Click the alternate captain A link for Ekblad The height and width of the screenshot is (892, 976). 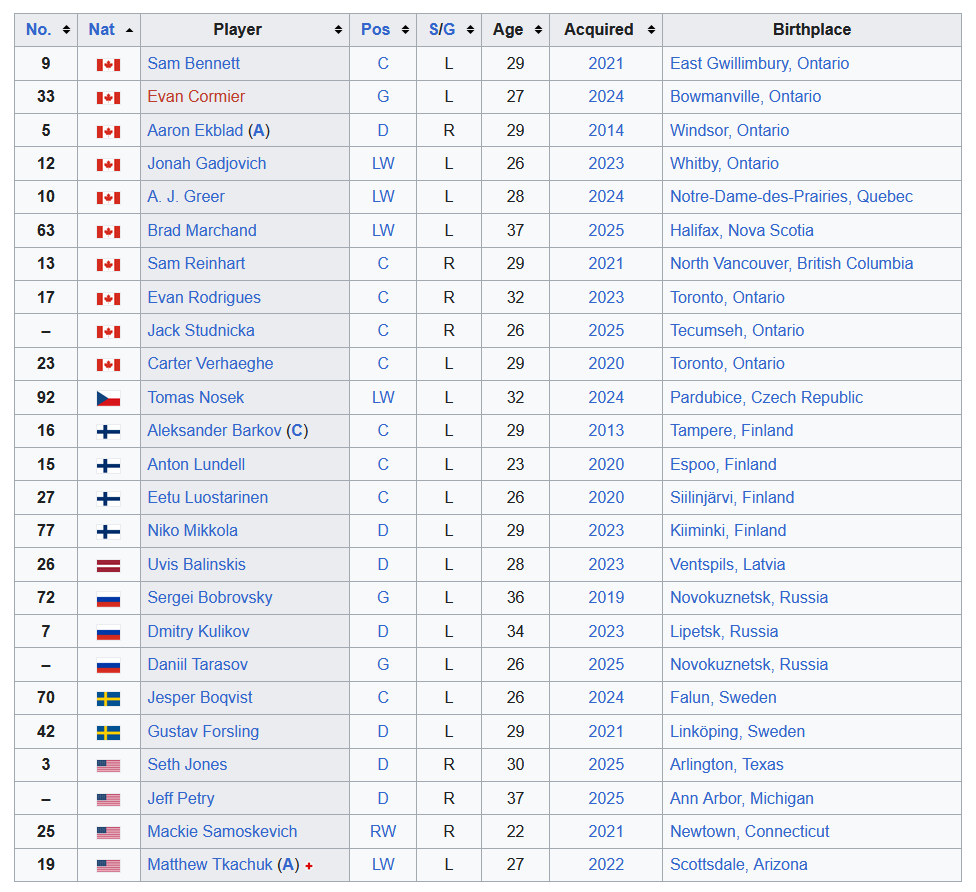pyautogui.click(x=258, y=130)
